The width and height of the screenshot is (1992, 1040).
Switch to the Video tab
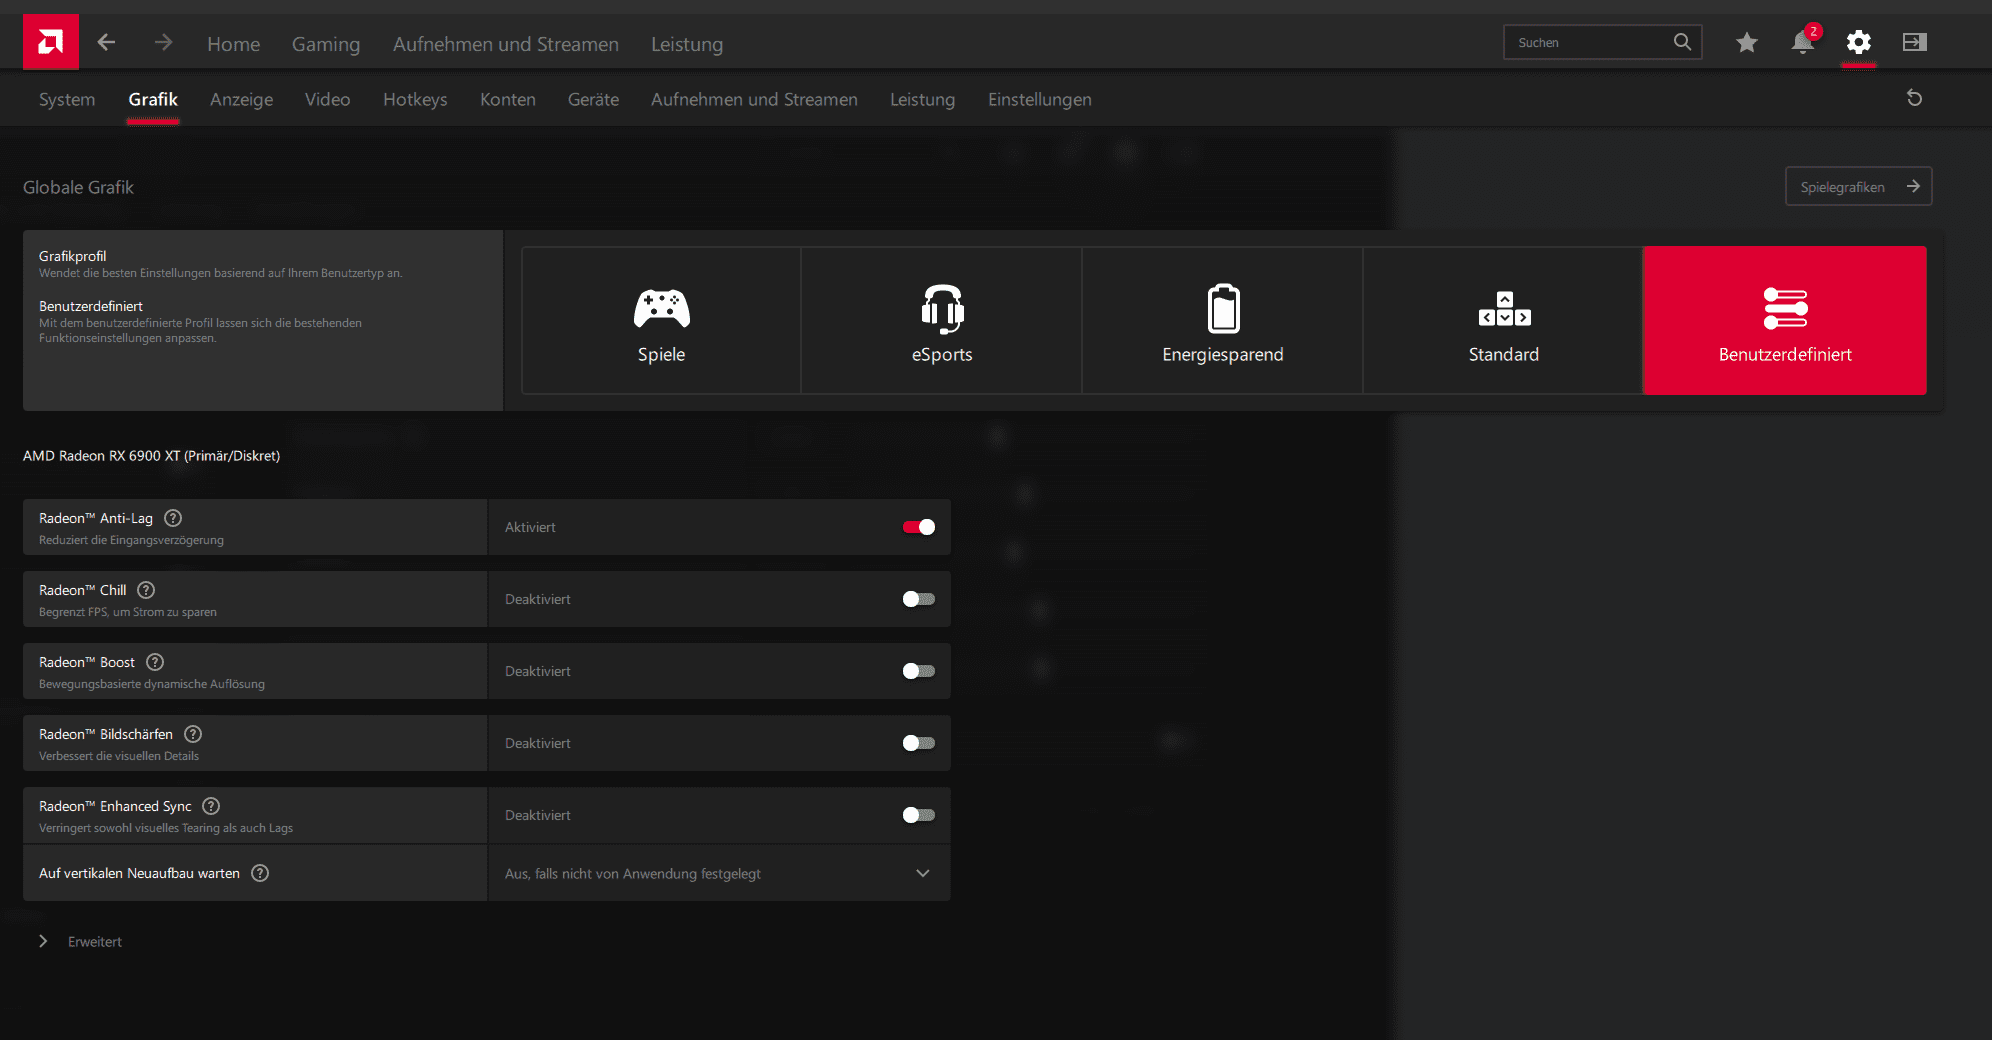point(328,99)
